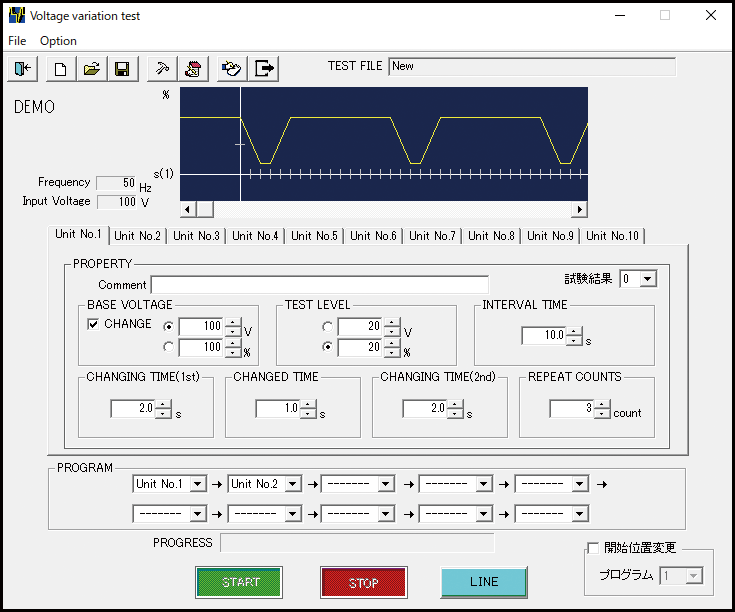Switch to Unit No.10 tab
The width and height of the screenshot is (735, 612).
(613, 236)
